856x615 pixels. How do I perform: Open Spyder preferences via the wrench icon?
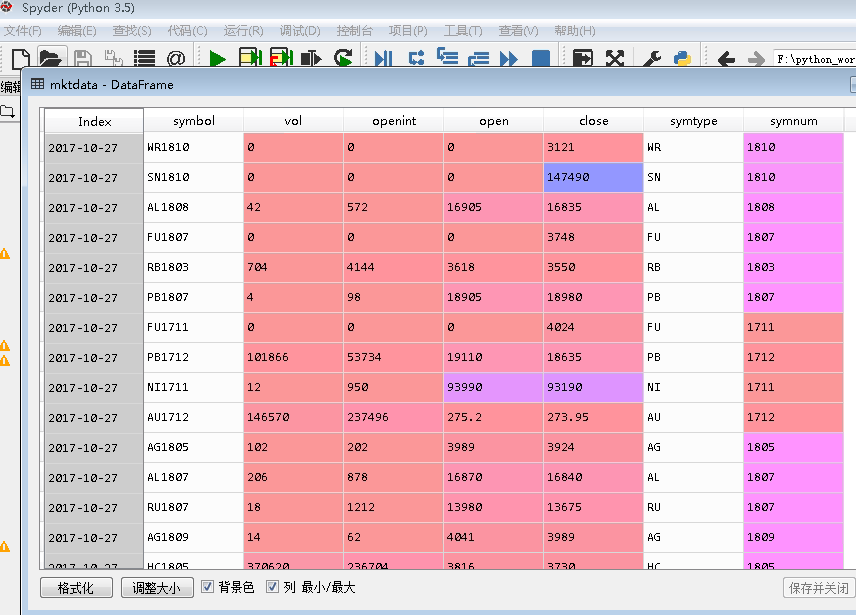click(654, 58)
